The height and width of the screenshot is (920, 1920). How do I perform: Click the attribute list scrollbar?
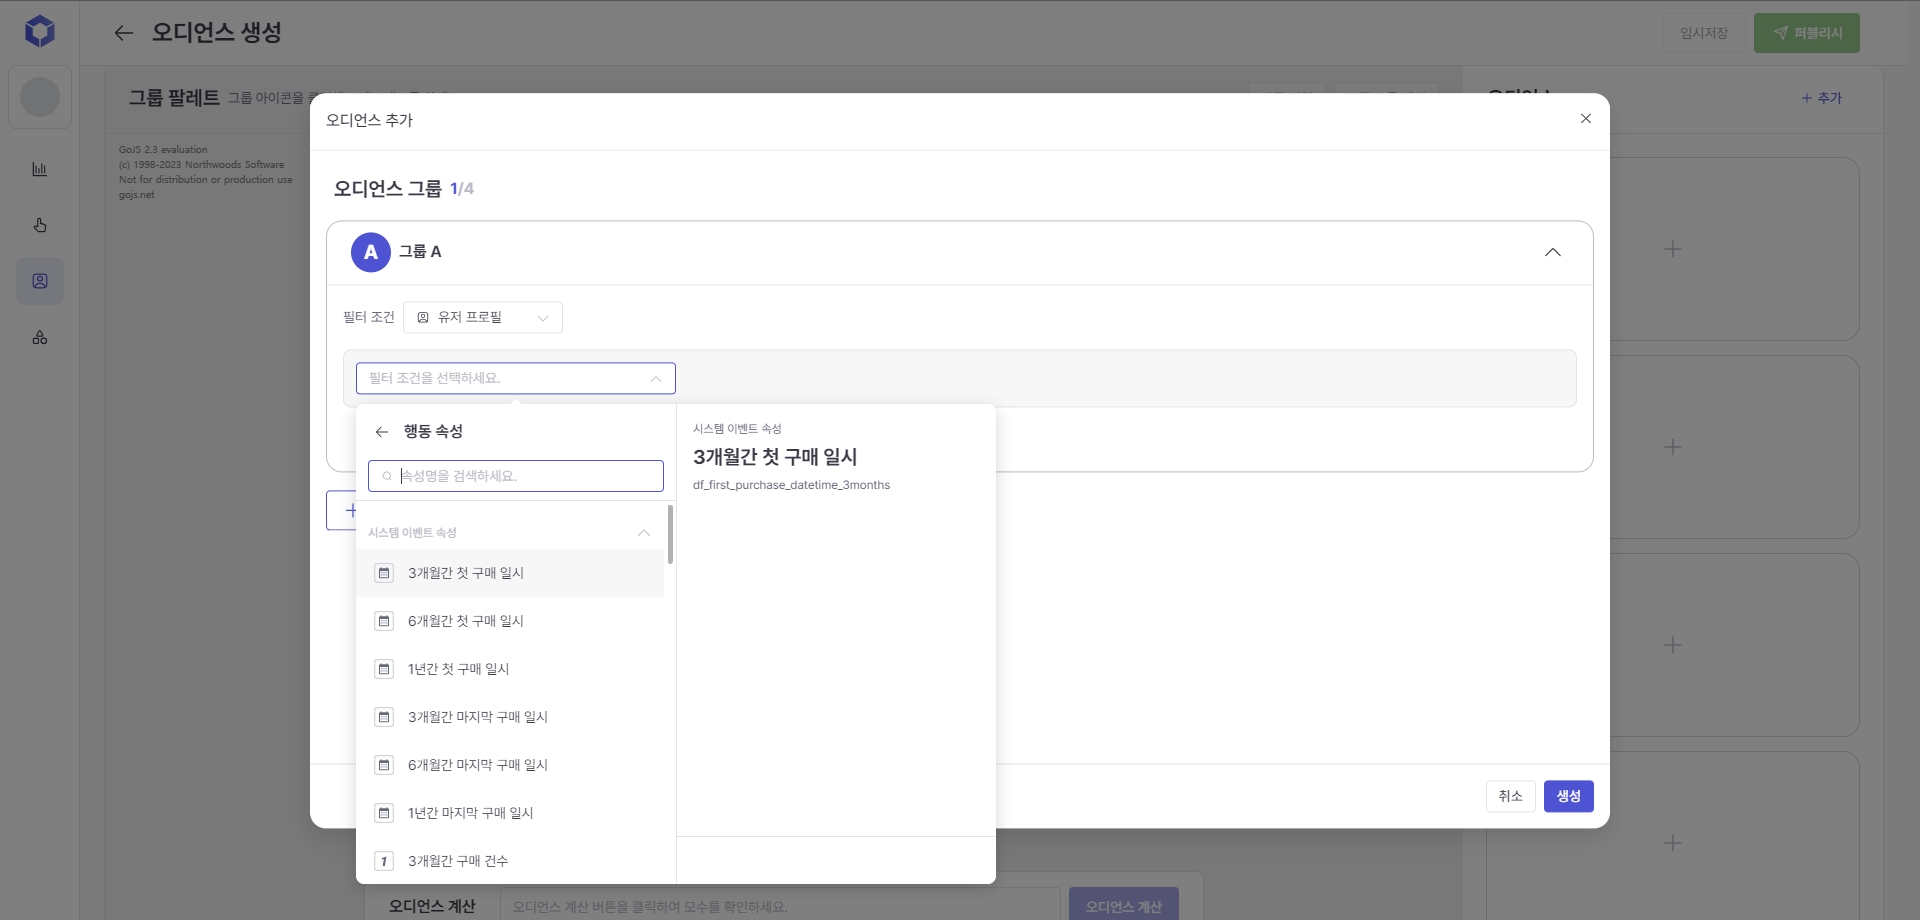pyautogui.click(x=670, y=536)
